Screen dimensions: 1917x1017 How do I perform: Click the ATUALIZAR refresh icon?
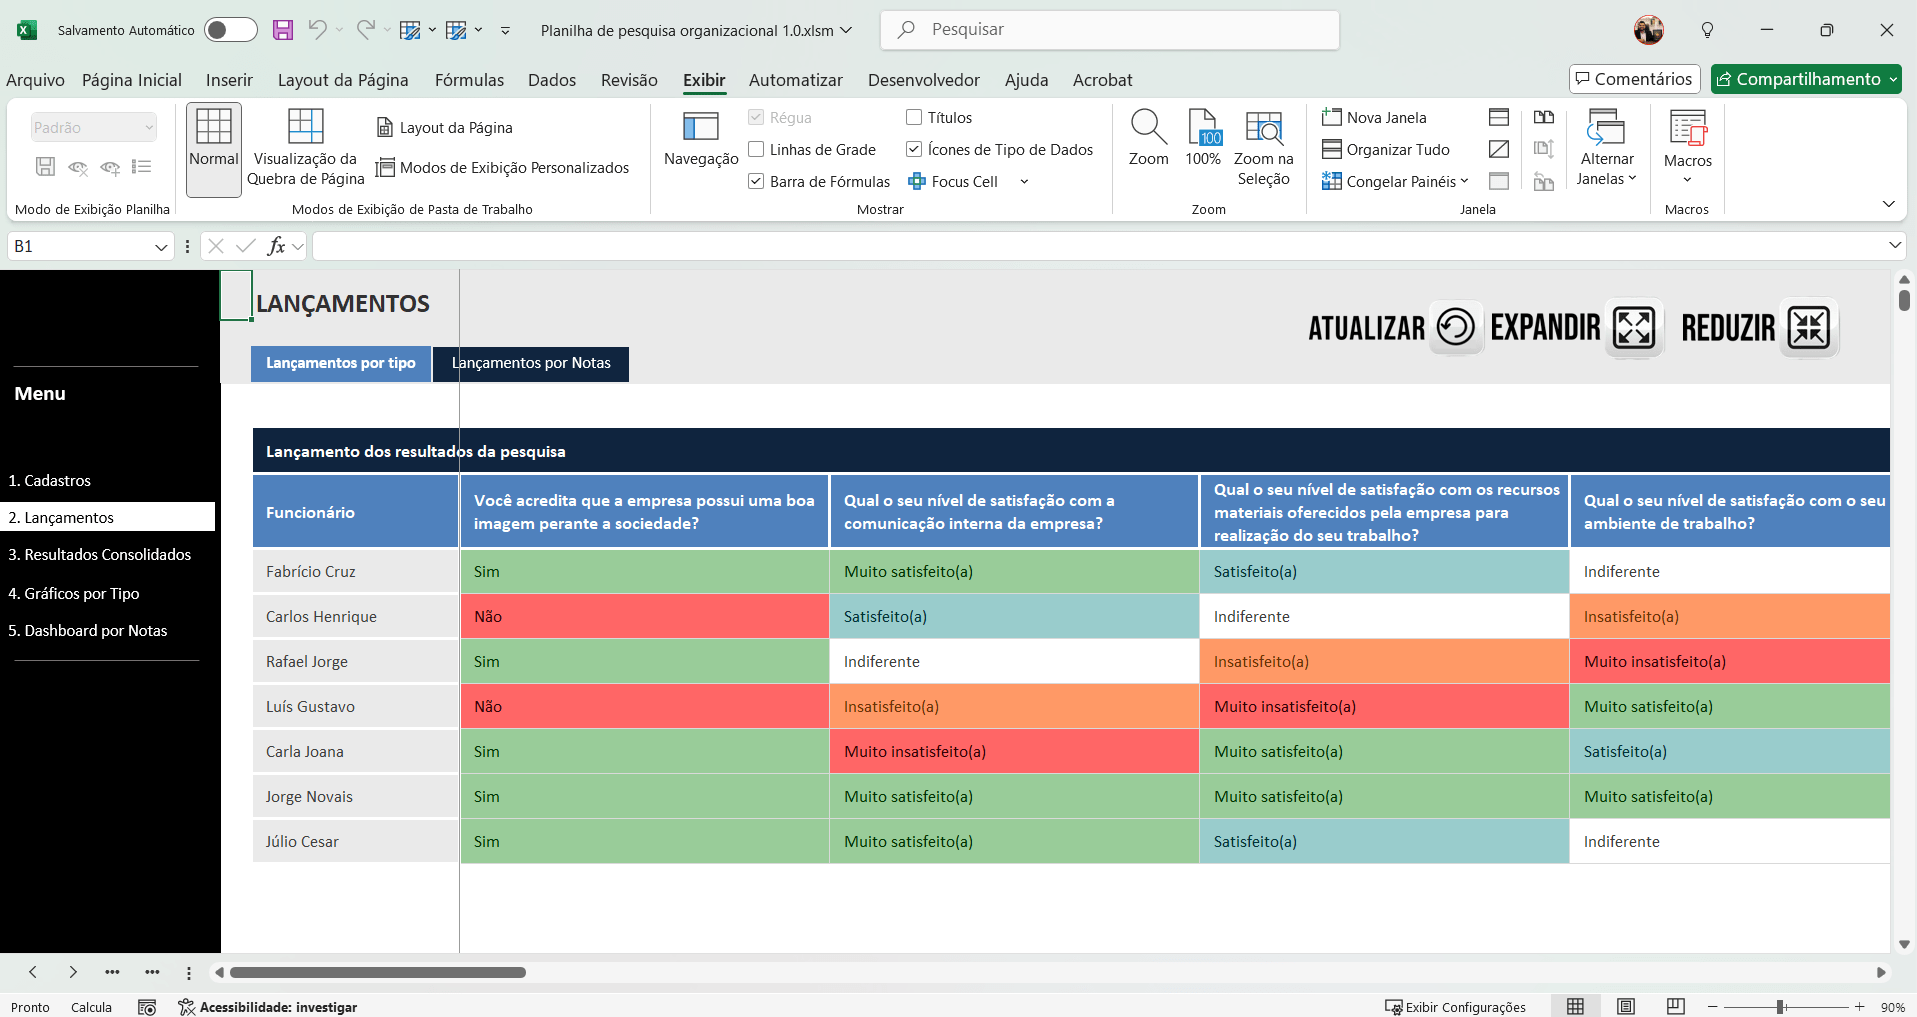[x=1455, y=327]
